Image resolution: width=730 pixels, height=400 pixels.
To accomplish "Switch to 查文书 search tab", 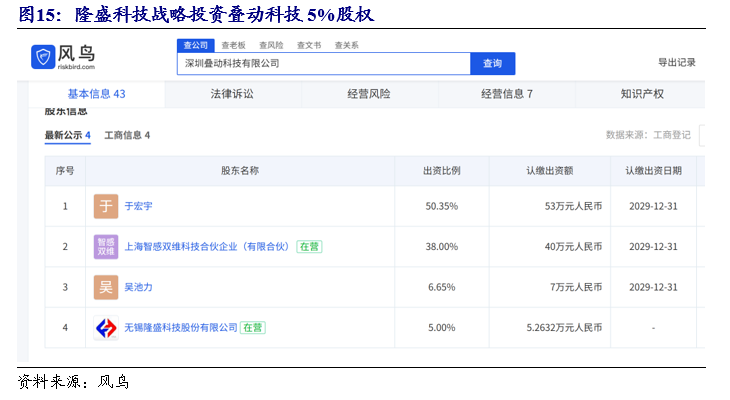I will (309, 45).
